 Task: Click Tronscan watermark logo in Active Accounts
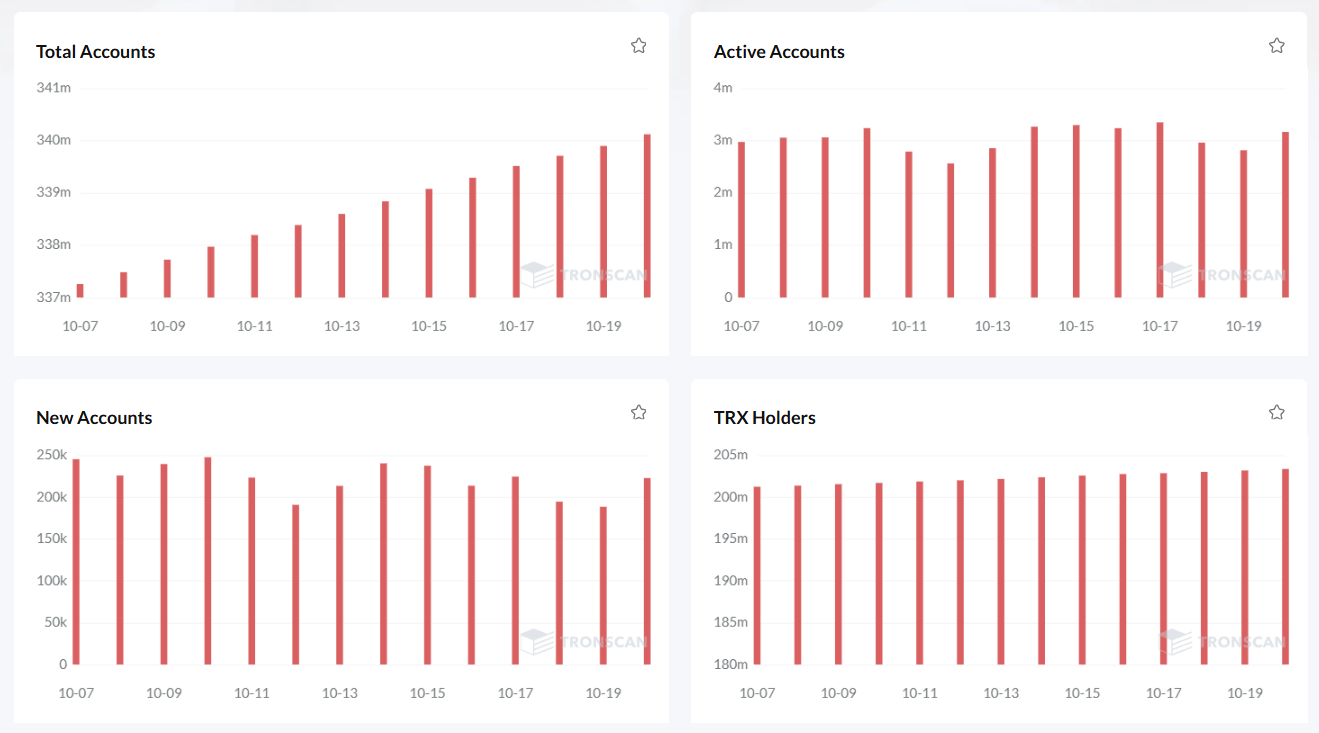coord(1175,274)
